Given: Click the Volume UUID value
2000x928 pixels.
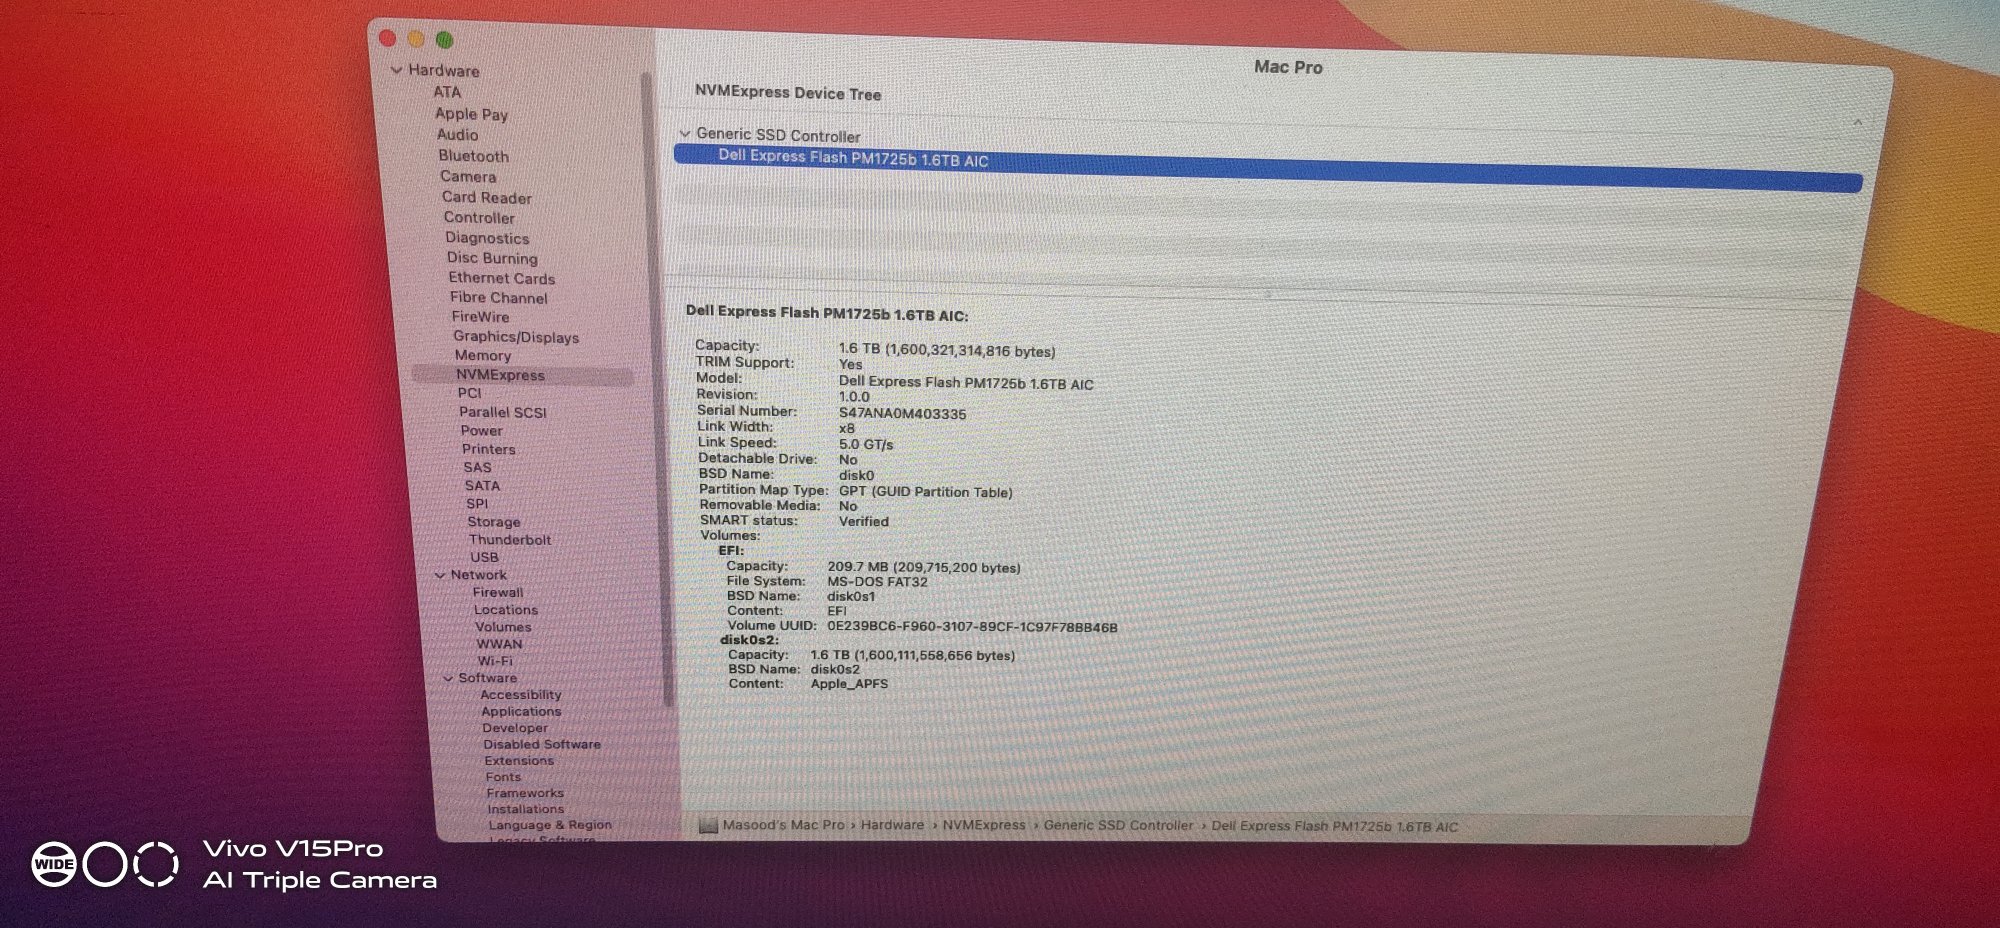Looking at the screenshot, I should coord(972,627).
